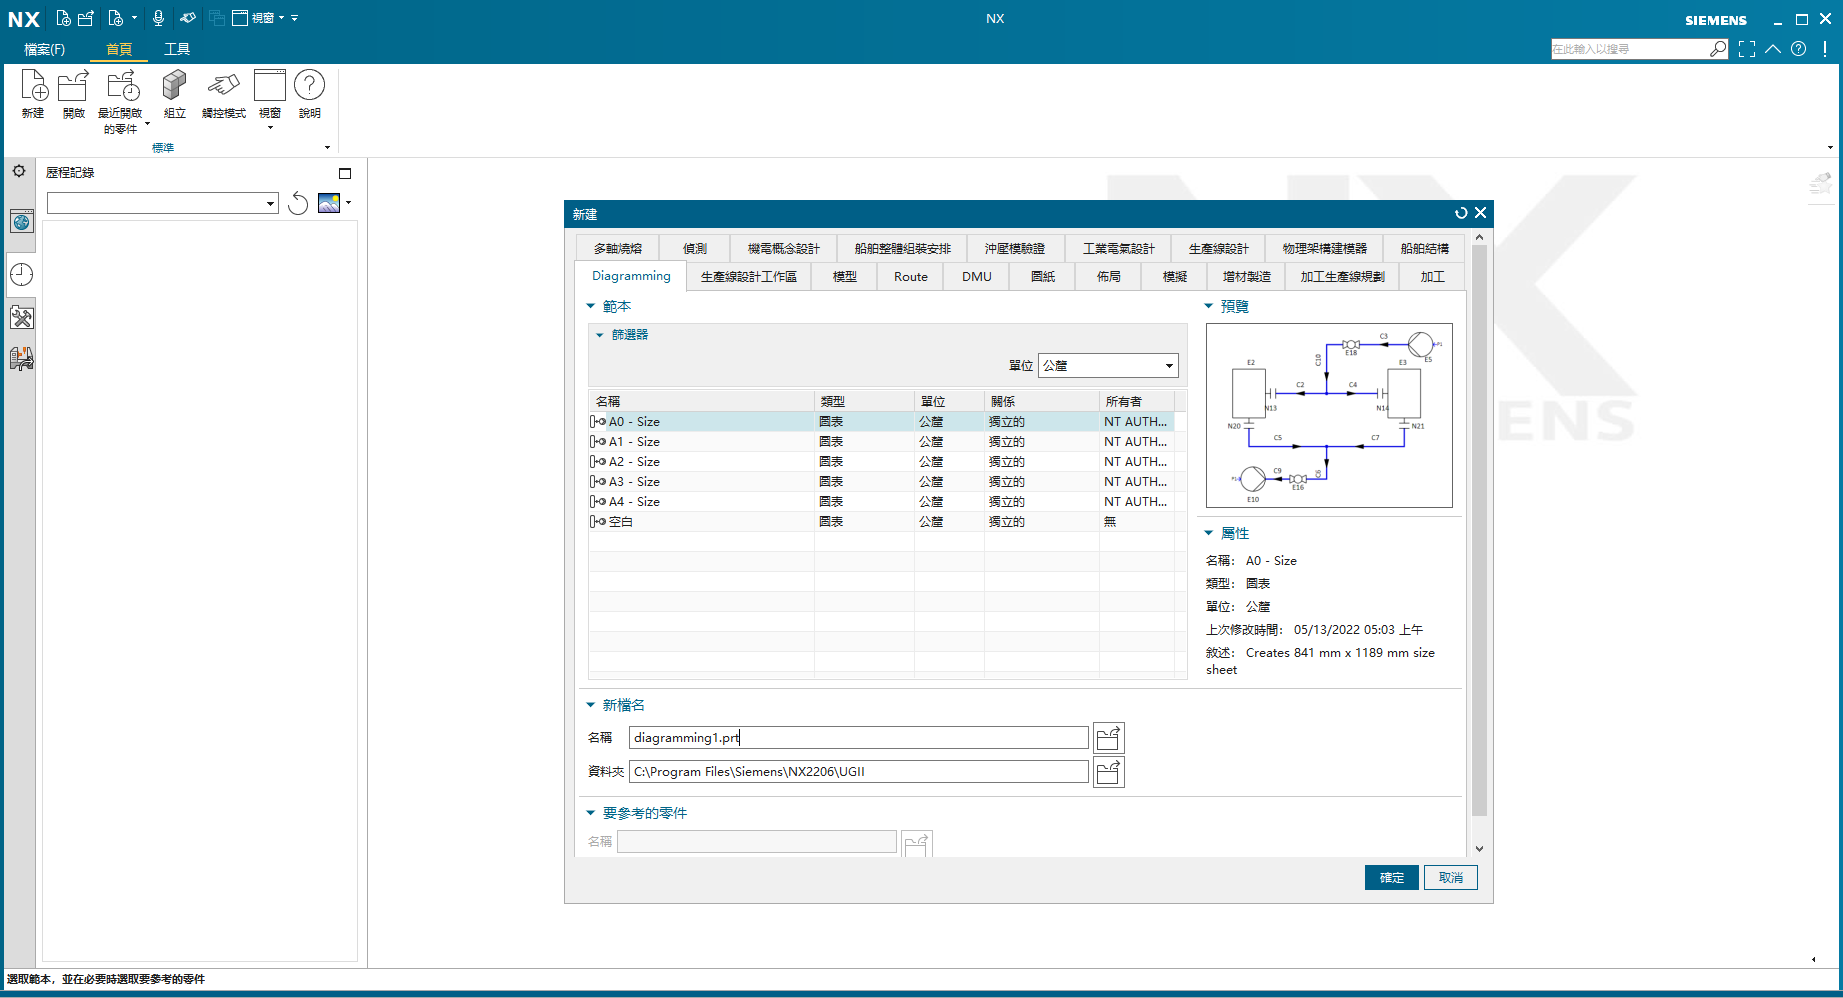Collapse the 篩選器 filter section
This screenshot has height=998, width=1843.
point(600,335)
